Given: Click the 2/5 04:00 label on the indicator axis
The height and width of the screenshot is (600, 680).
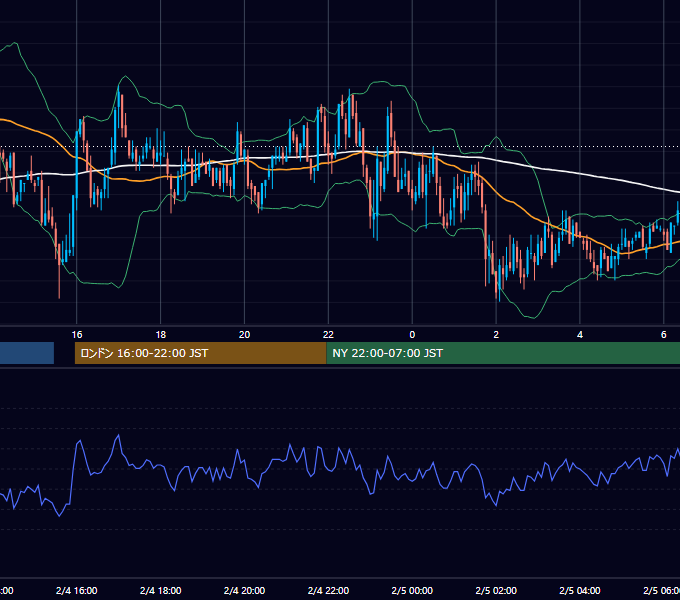Looking at the screenshot, I should point(580,591).
